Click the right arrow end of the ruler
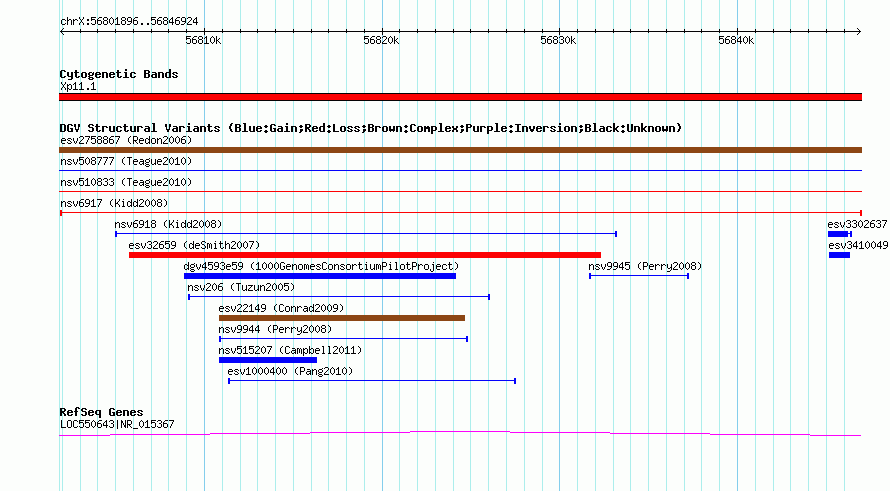Screen dimensions: 890x491 [858, 32]
